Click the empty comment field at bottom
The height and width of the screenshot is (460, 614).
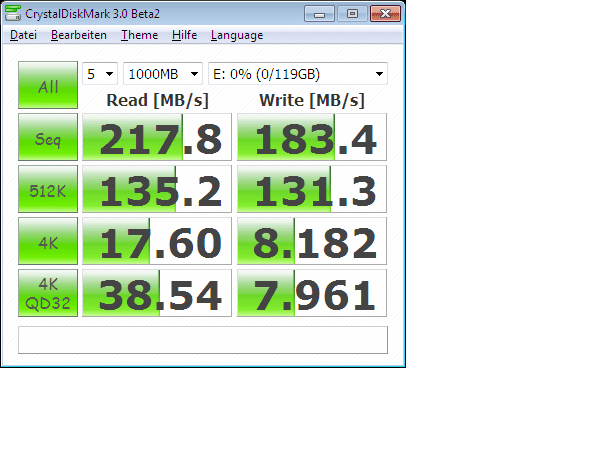[203, 340]
